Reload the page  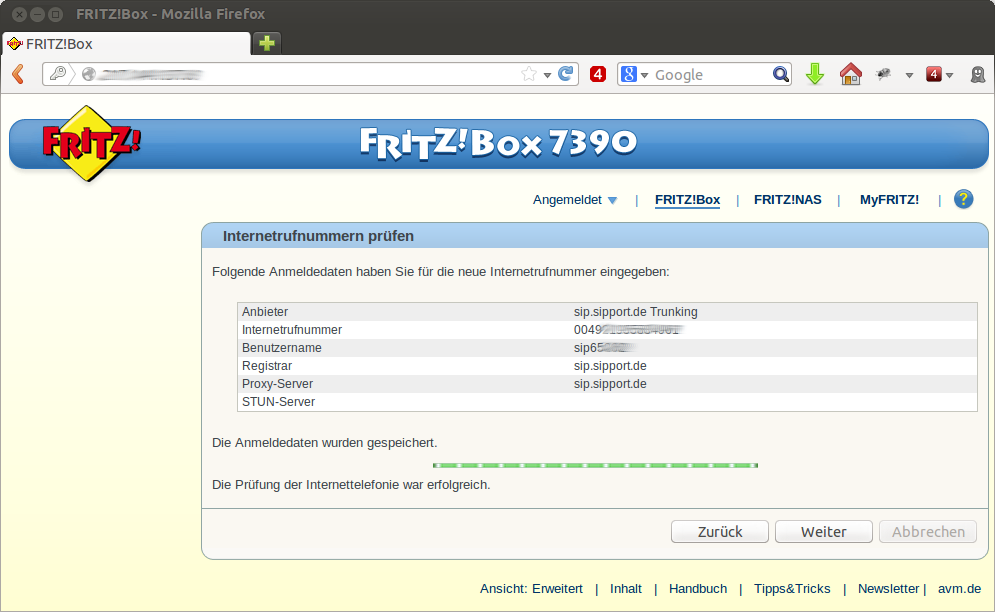click(x=566, y=74)
